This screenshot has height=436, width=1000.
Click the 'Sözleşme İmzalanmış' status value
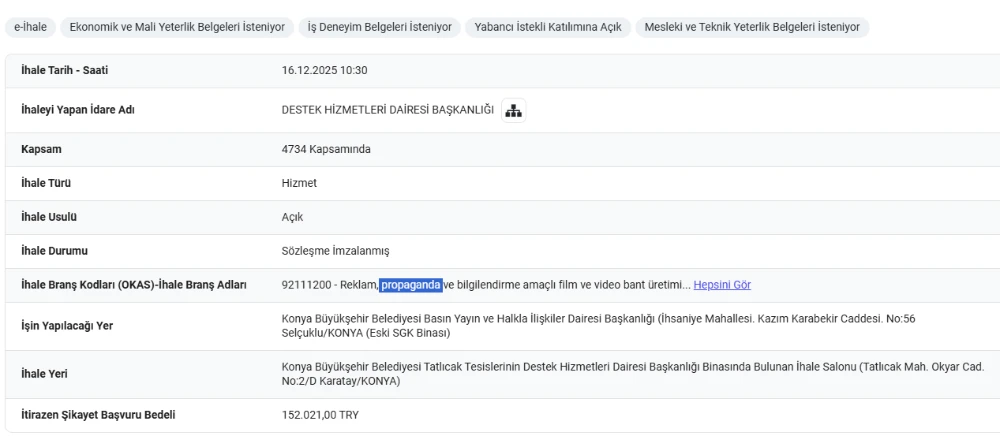click(335, 251)
